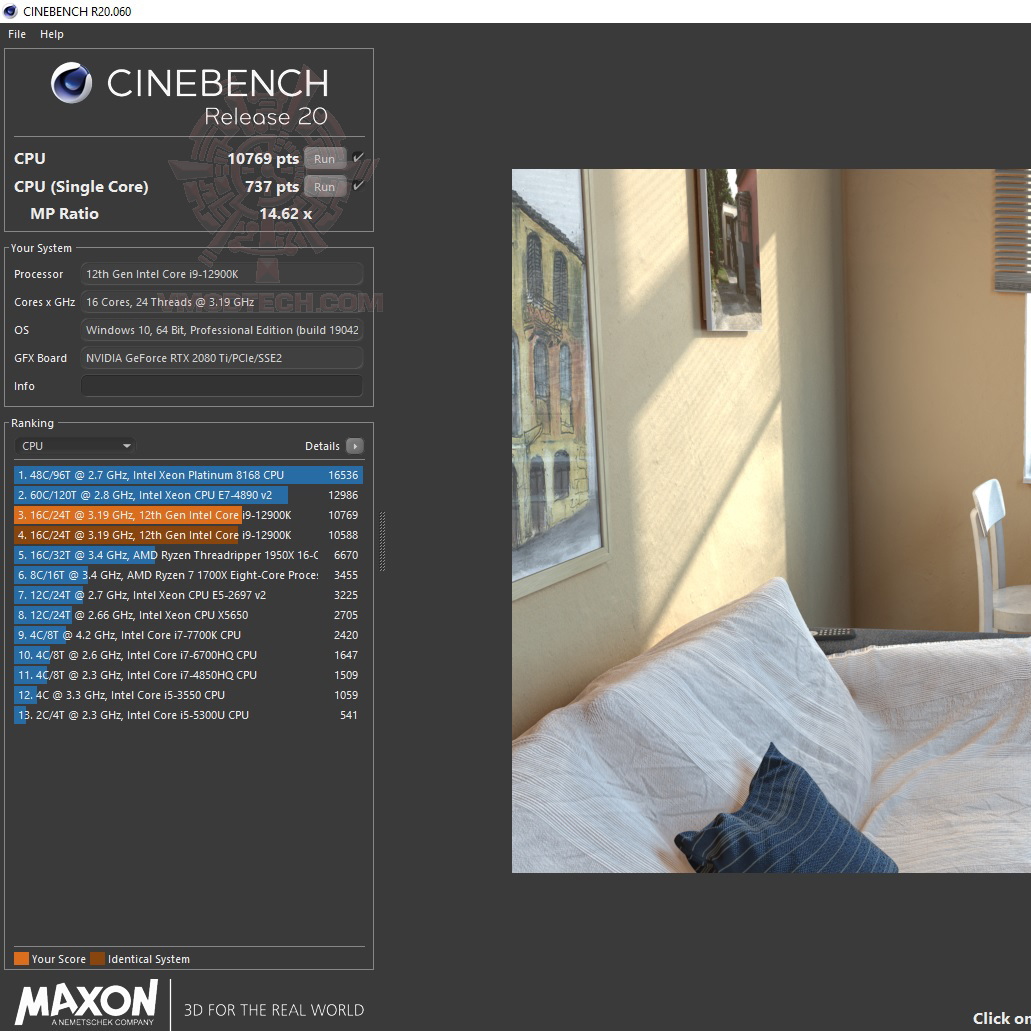The height and width of the screenshot is (1031, 1031).
Task: Select Ryzen 7 1700X ranking row
Action: click(188, 575)
